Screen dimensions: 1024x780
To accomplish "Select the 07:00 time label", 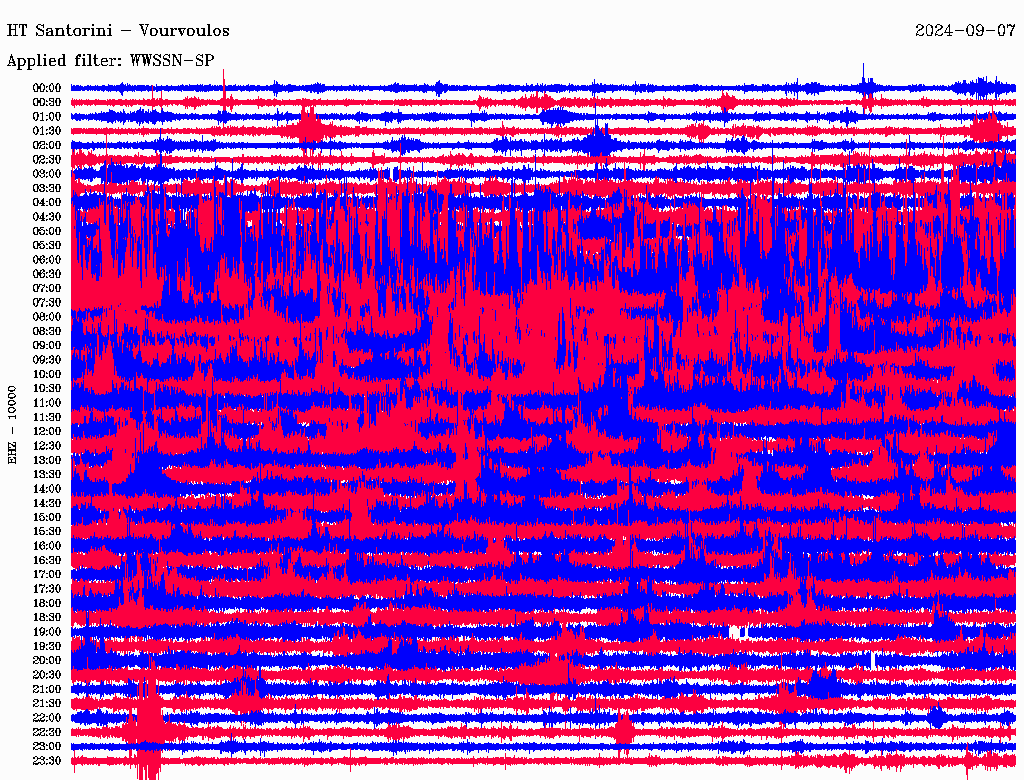I will coord(47,288).
